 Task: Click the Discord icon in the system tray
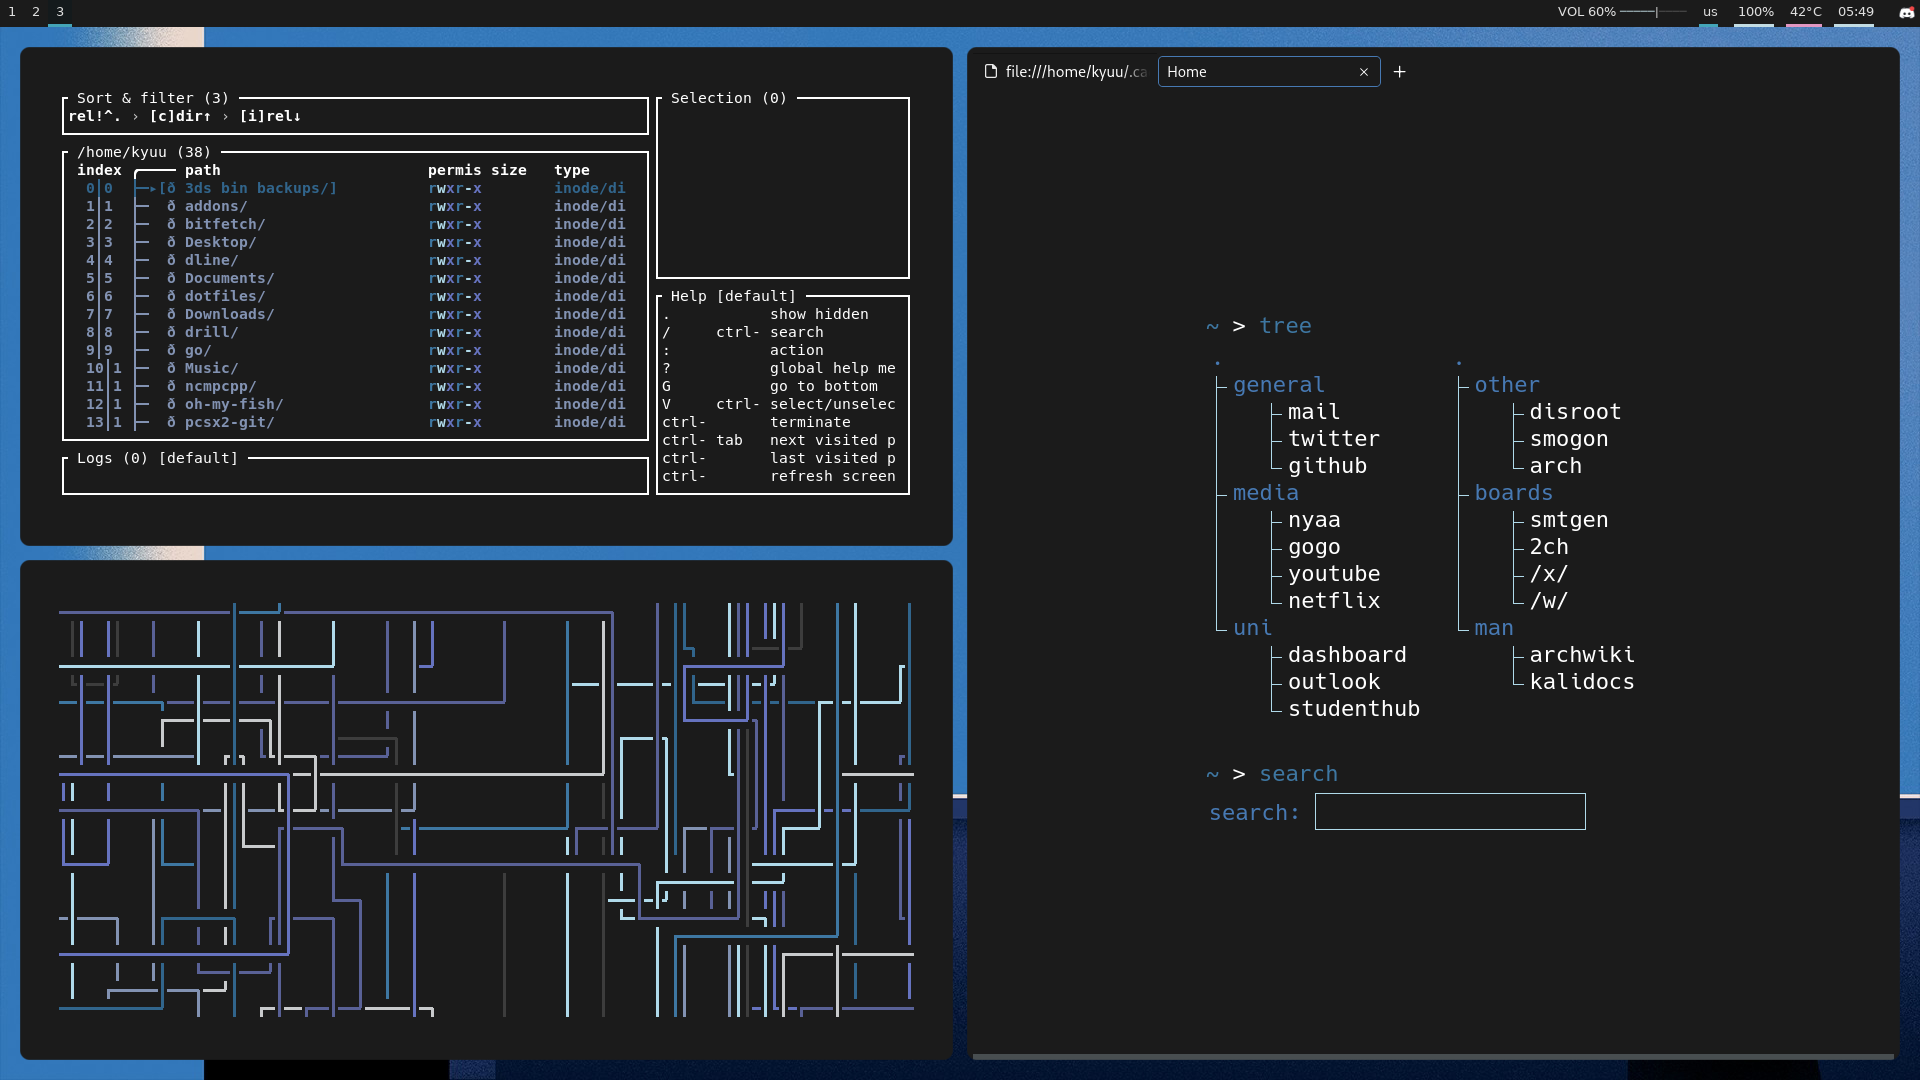1905,13
